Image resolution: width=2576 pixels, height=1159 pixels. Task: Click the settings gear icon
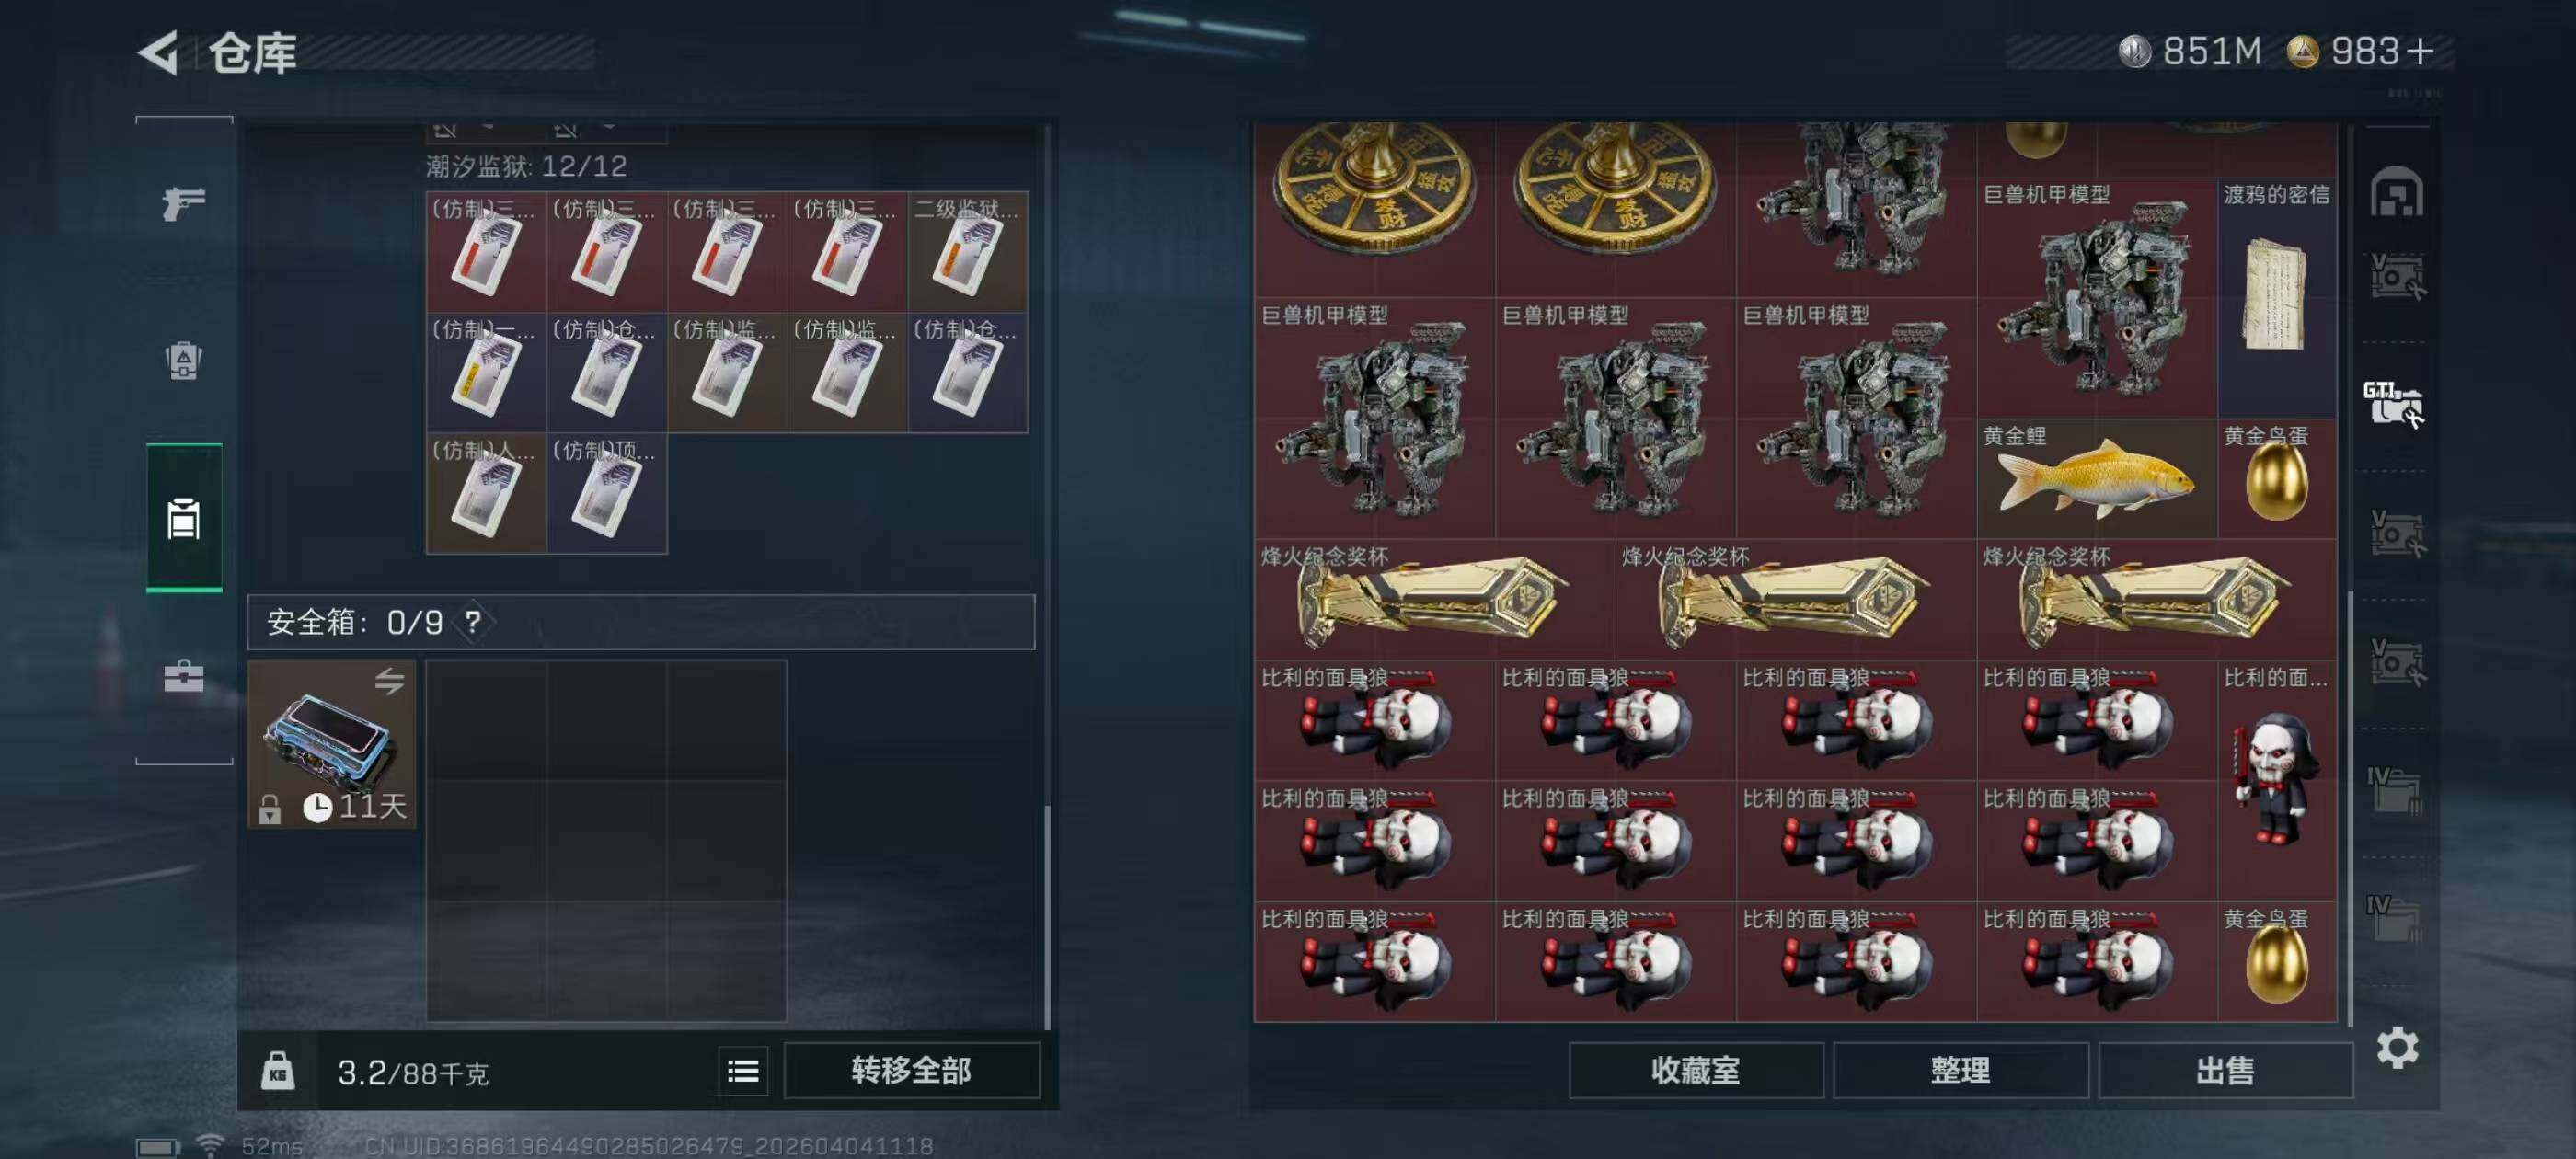[x=2397, y=1048]
